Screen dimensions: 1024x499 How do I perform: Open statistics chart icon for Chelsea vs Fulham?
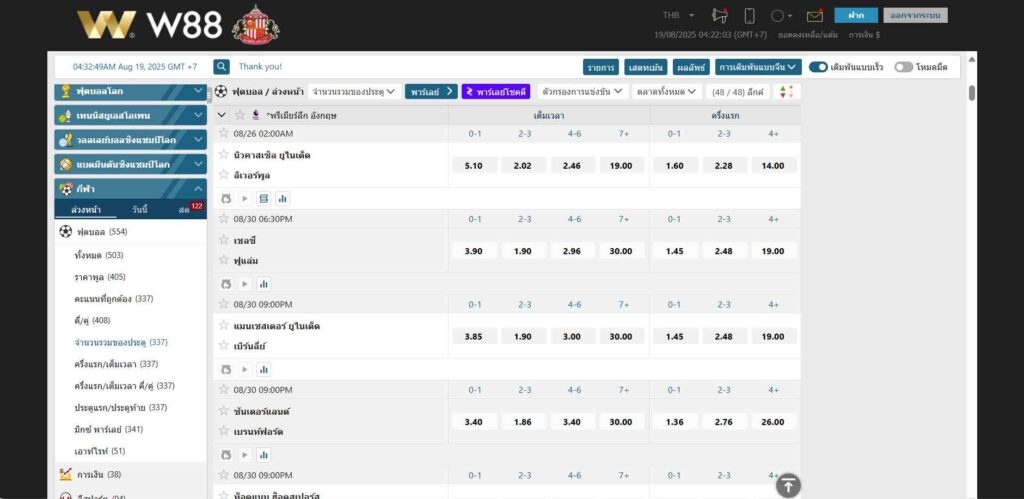point(264,284)
